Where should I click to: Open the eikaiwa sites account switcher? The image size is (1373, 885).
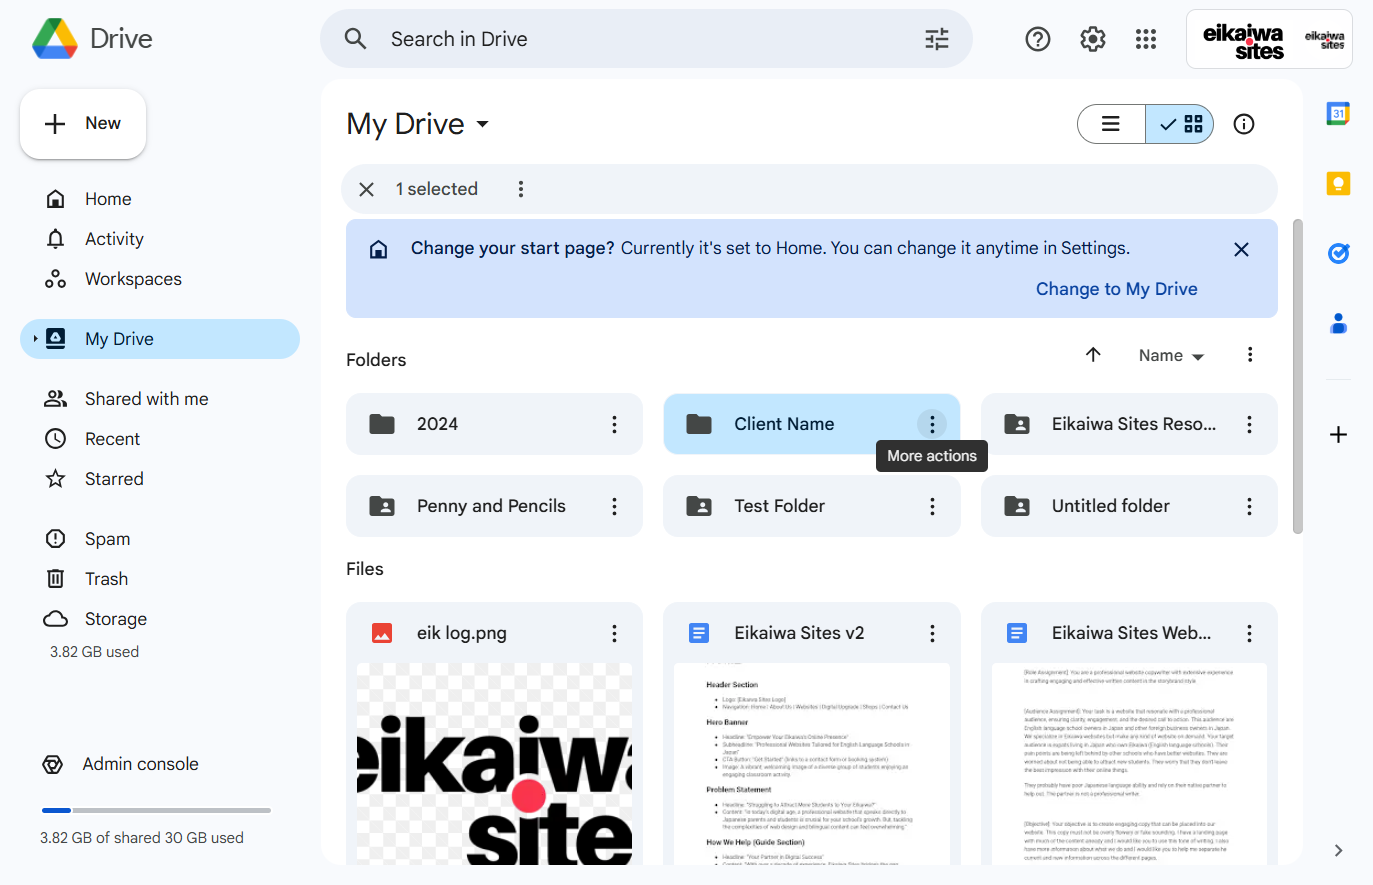point(1269,39)
